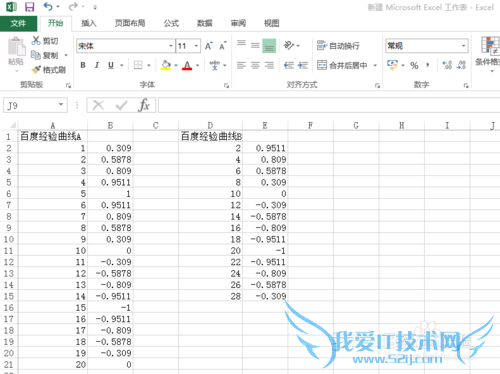Click the Copy icon
Screen dimensions: 500x374
point(36,55)
